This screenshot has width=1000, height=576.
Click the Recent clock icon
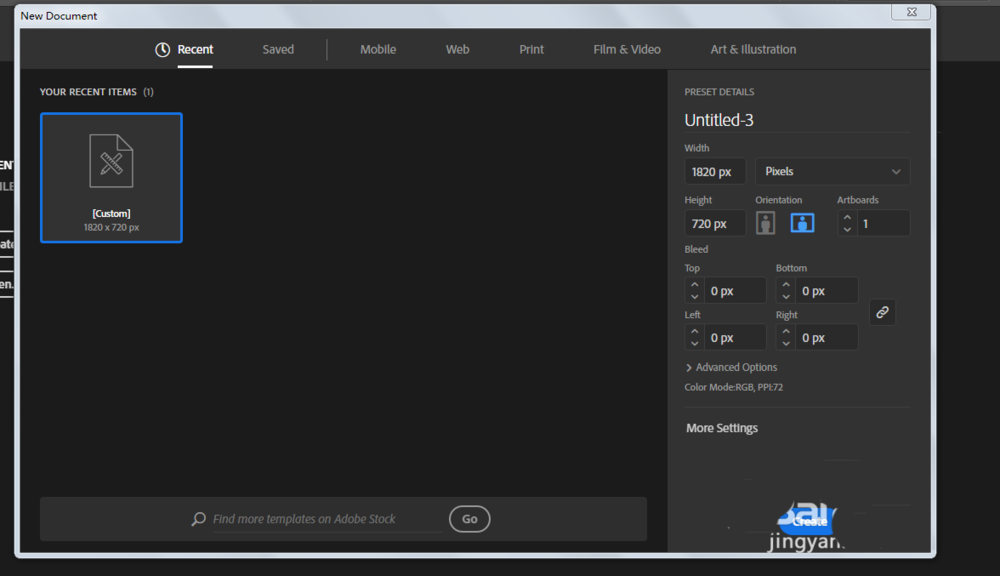pyautogui.click(x=163, y=49)
